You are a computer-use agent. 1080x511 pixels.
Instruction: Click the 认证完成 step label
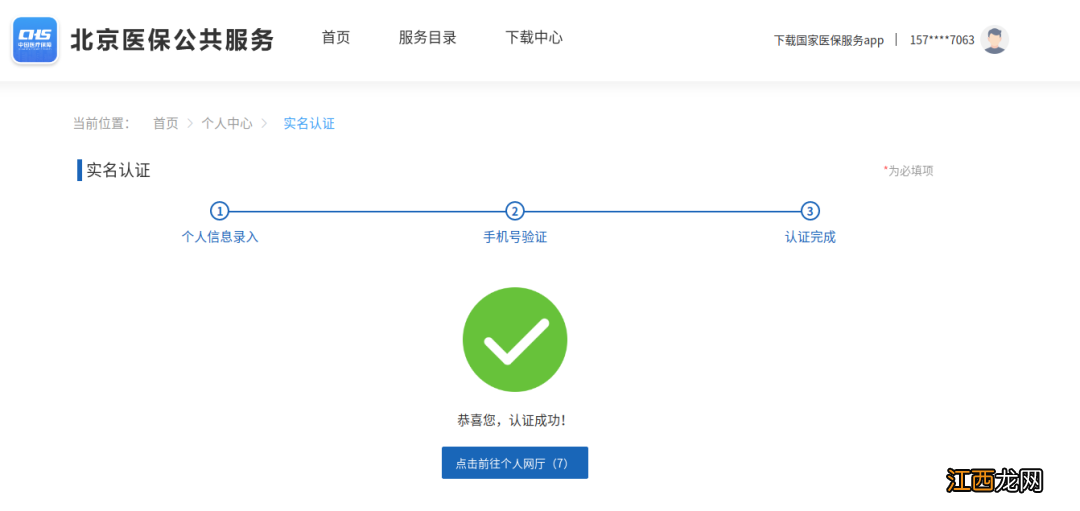point(810,238)
